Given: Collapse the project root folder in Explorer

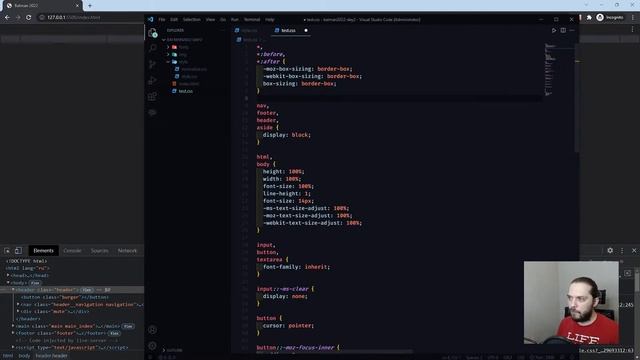Looking at the screenshot, I should click(x=164, y=40).
